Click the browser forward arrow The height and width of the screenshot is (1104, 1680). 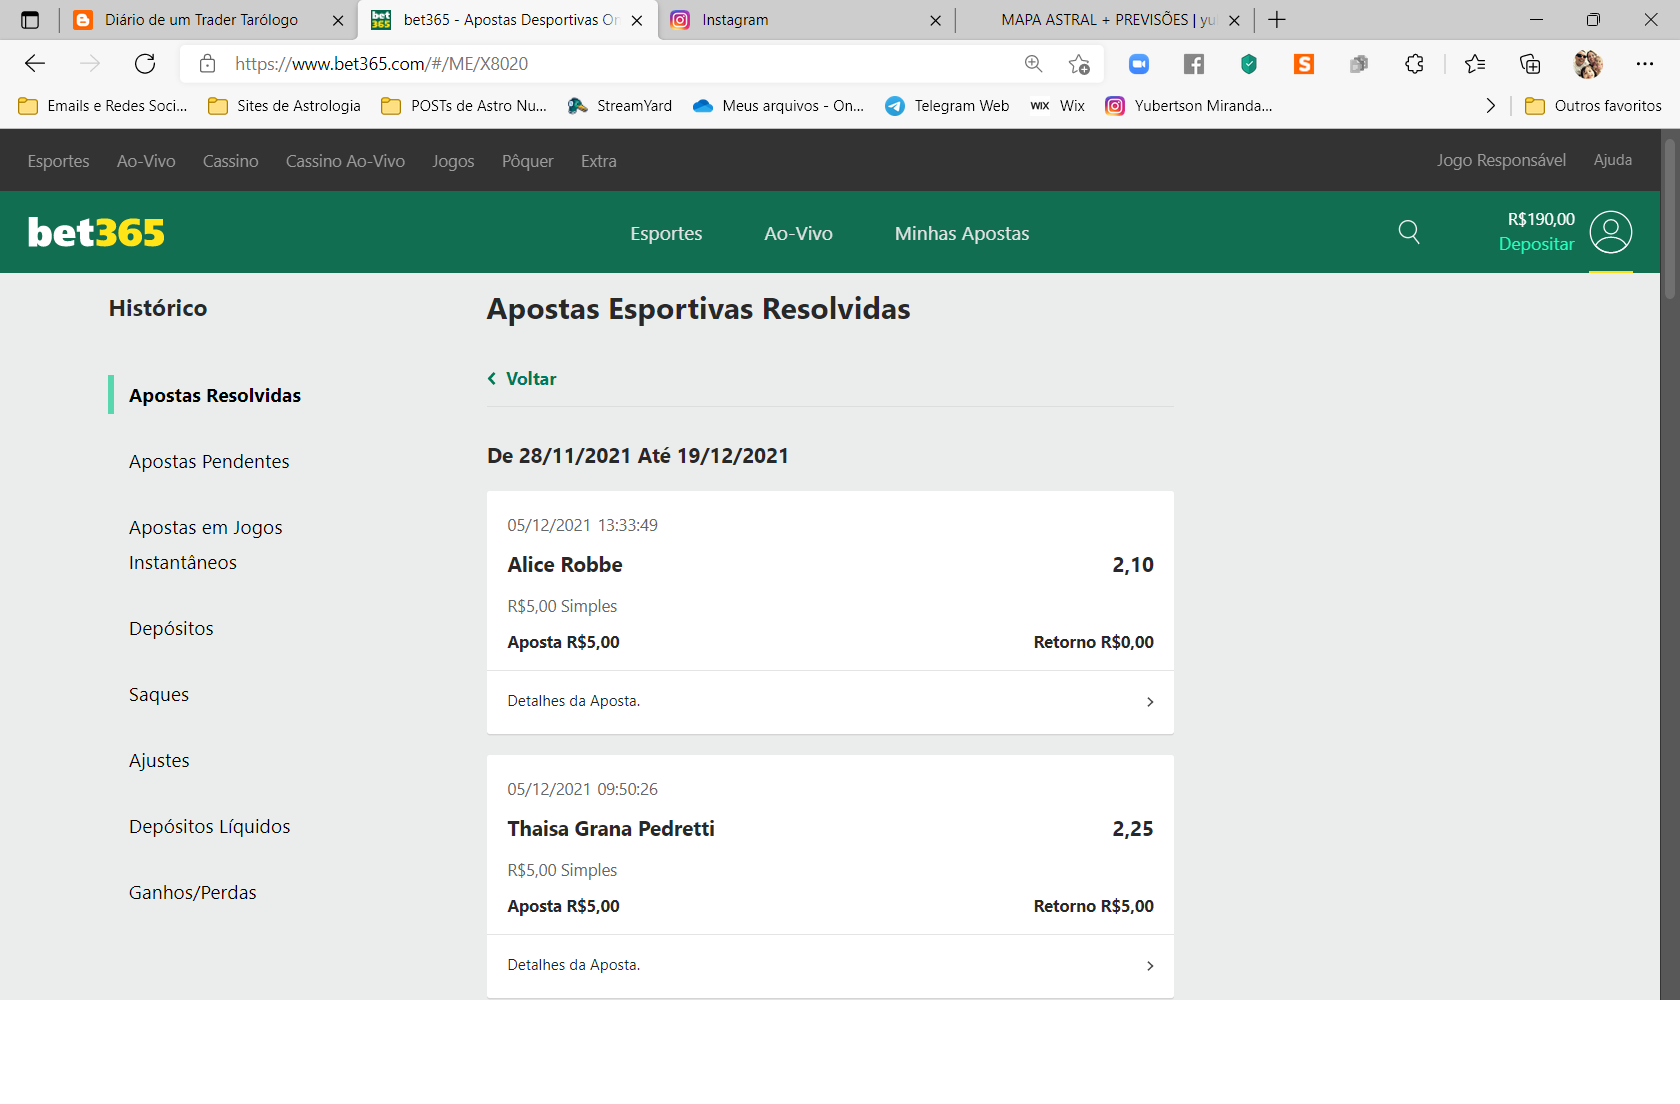(x=90, y=64)
